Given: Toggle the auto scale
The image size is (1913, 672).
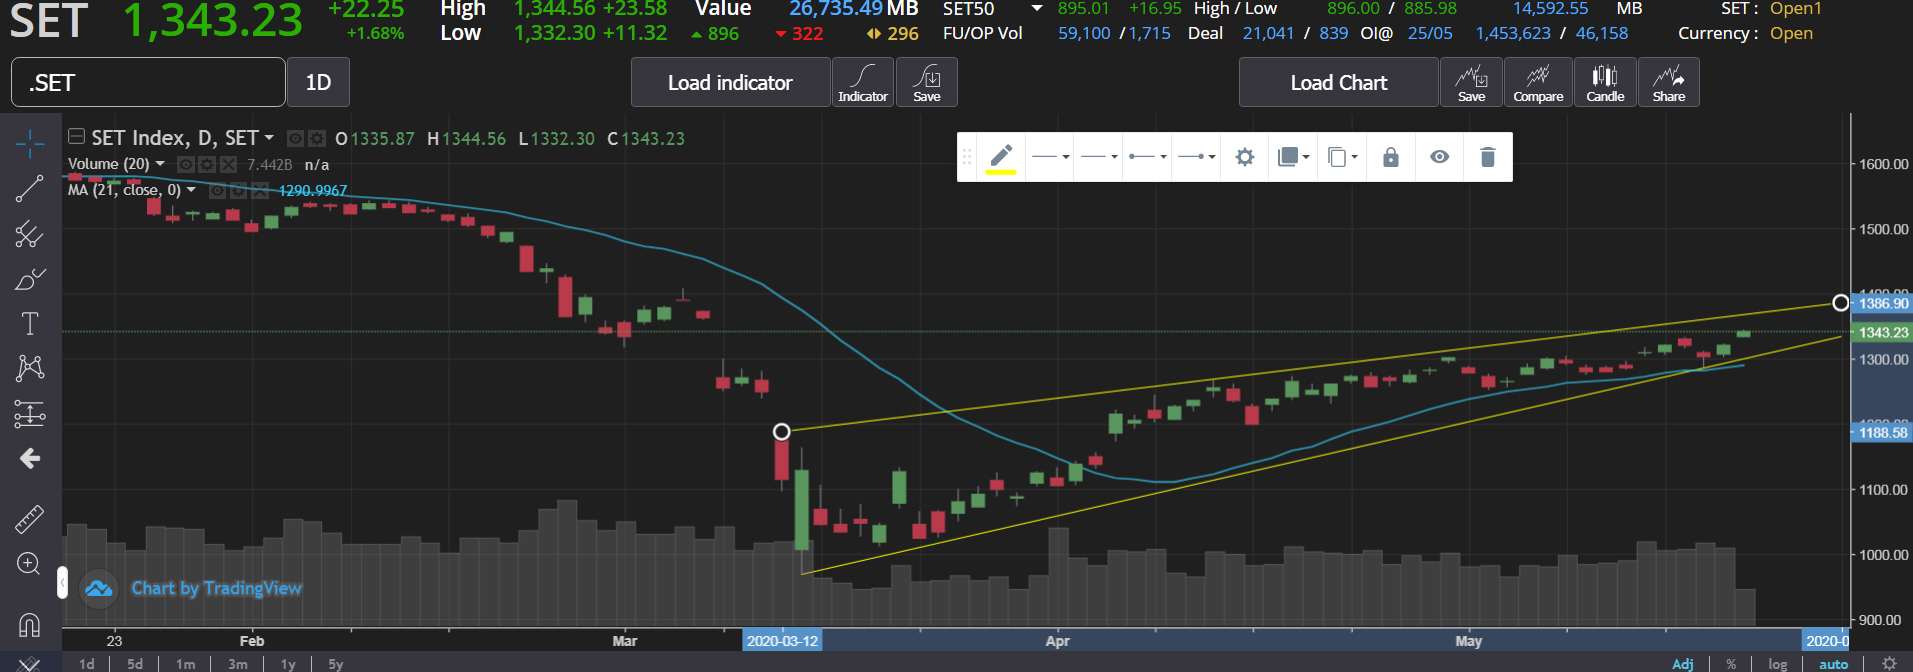Looking at the screenshot, I should coord(1833,664).
